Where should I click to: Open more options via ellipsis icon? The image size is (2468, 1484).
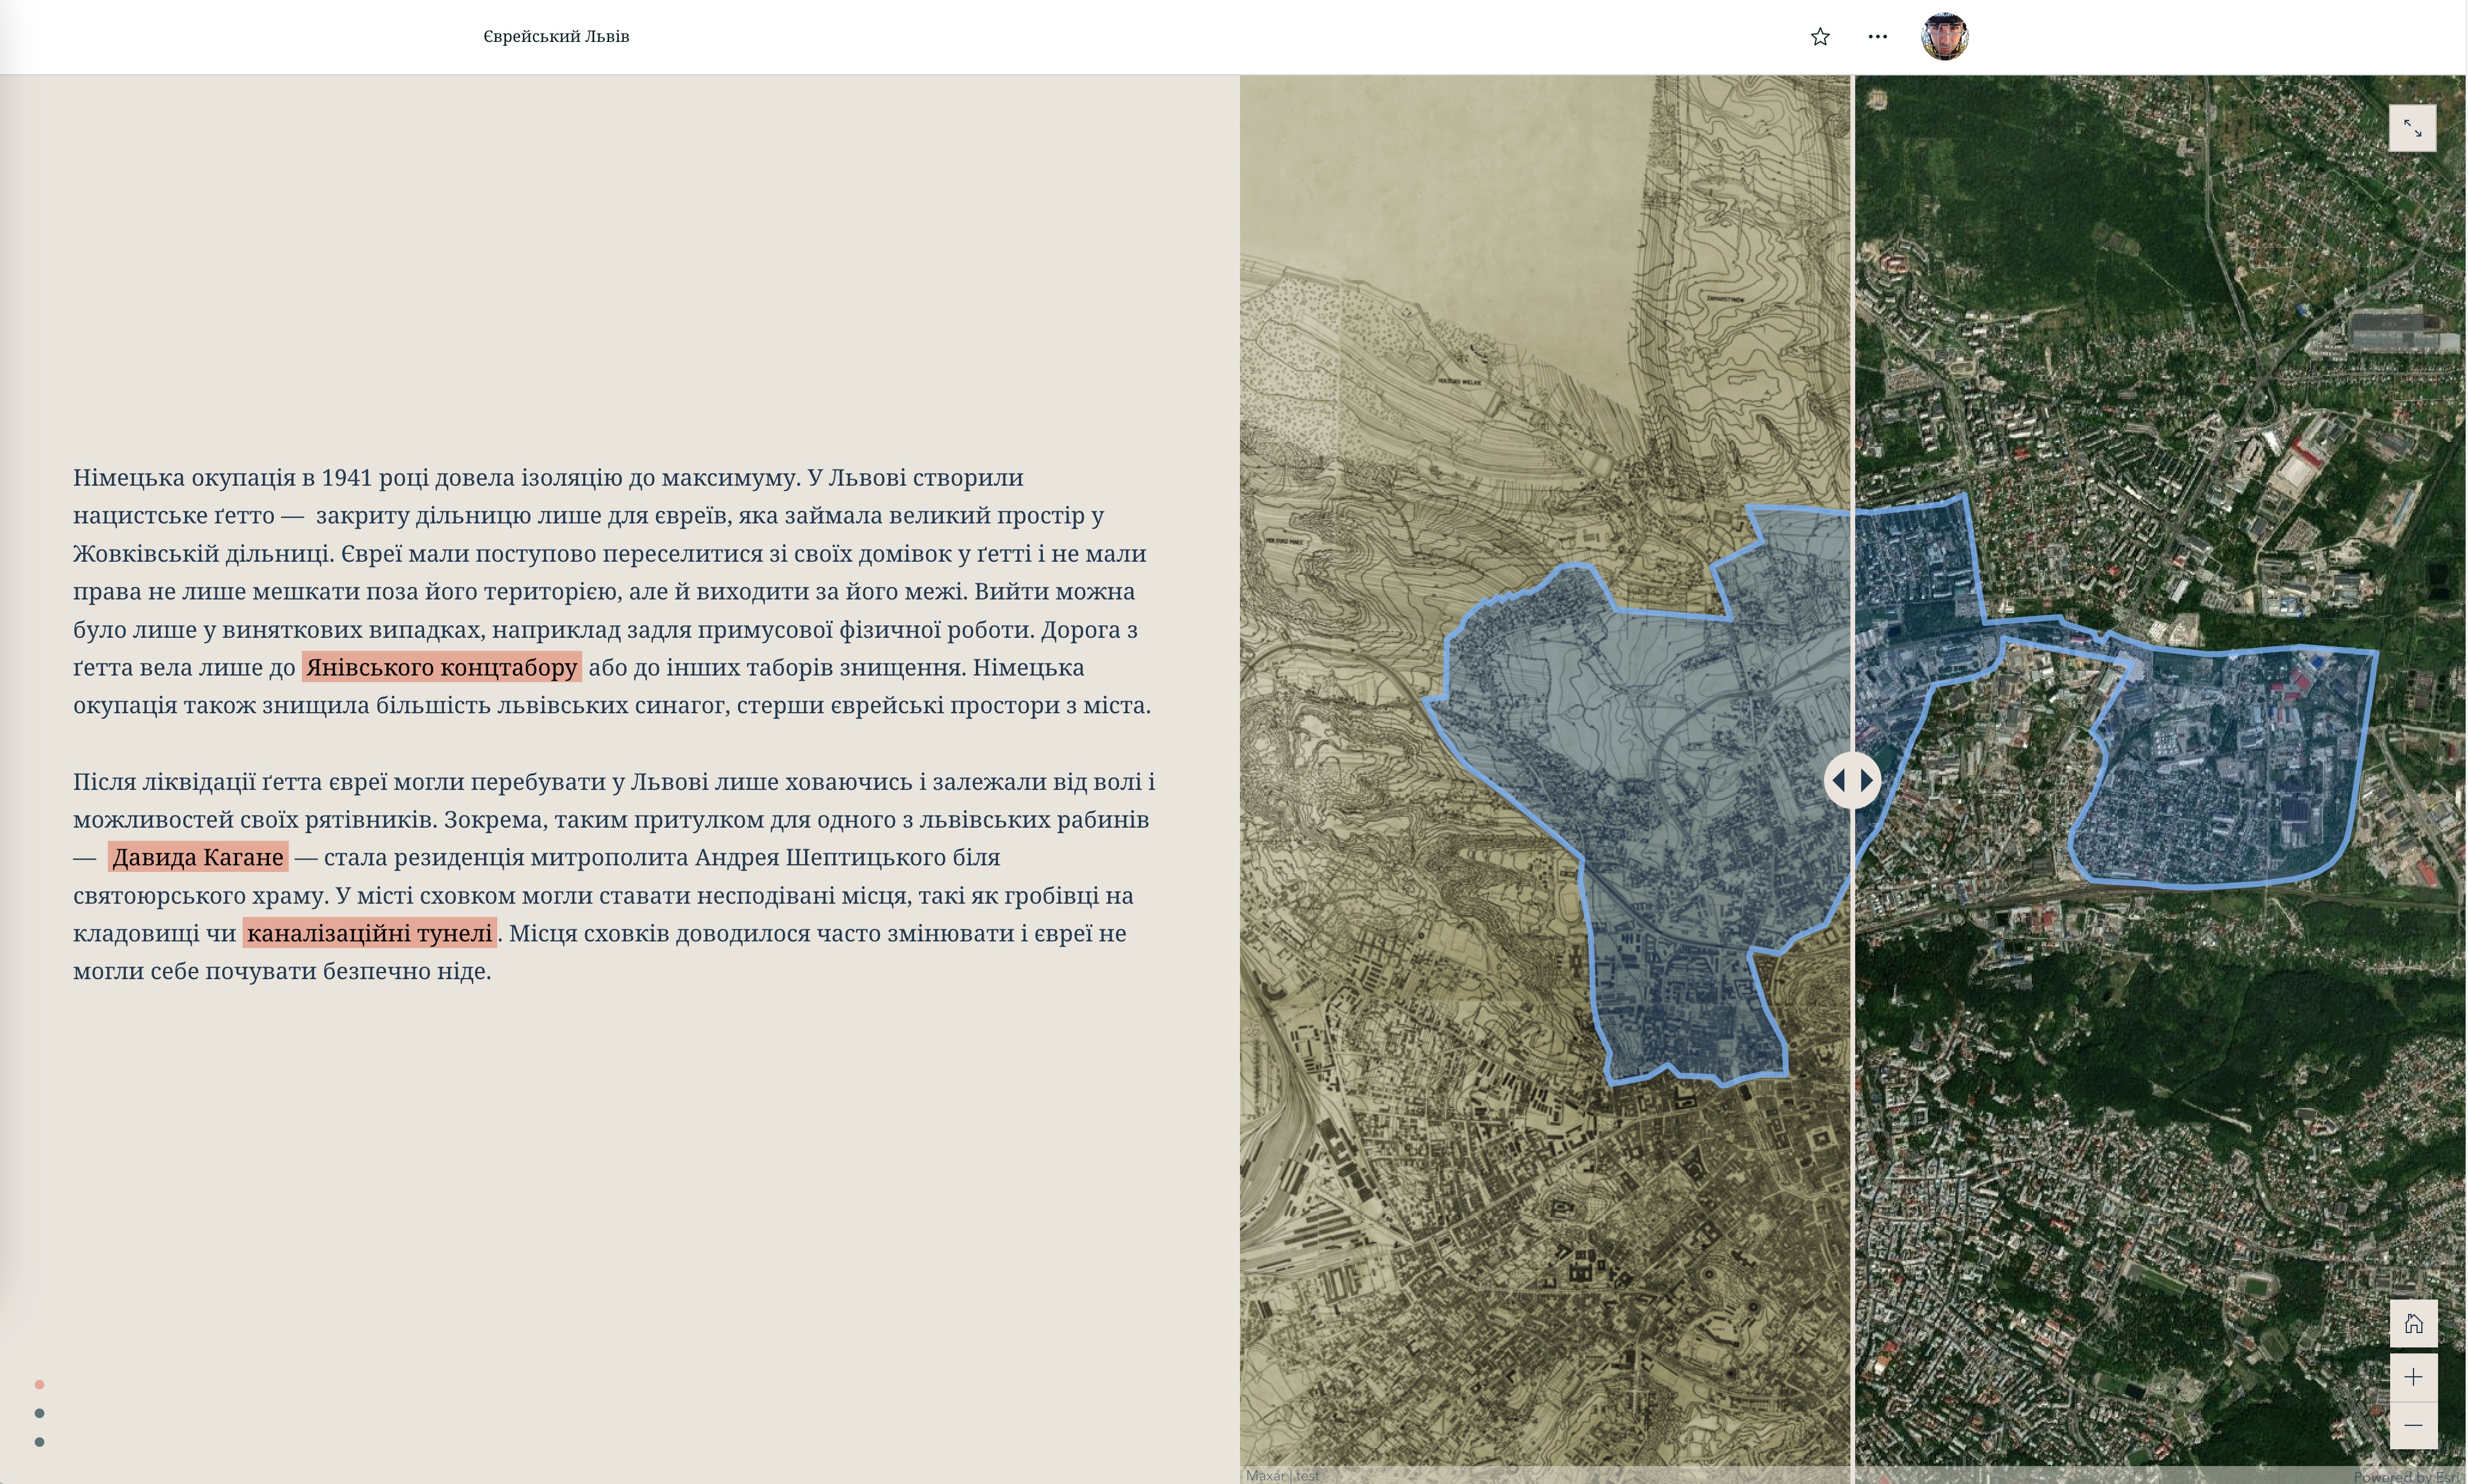point(1877,36)
